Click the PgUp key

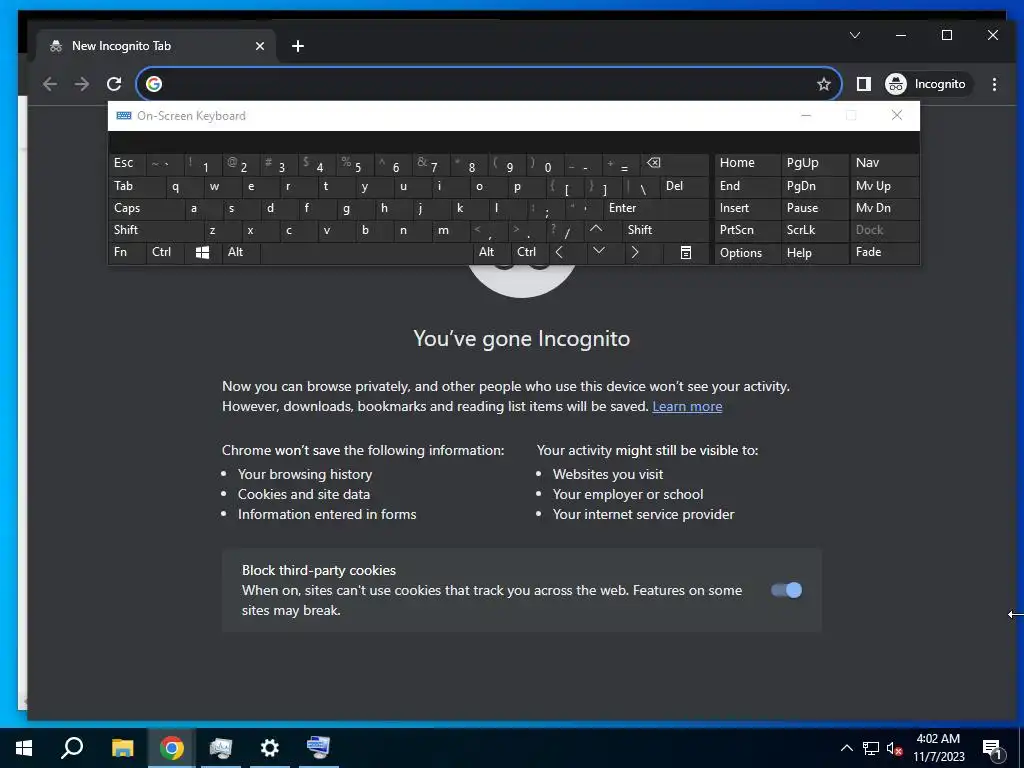click(x=814, y=163)
